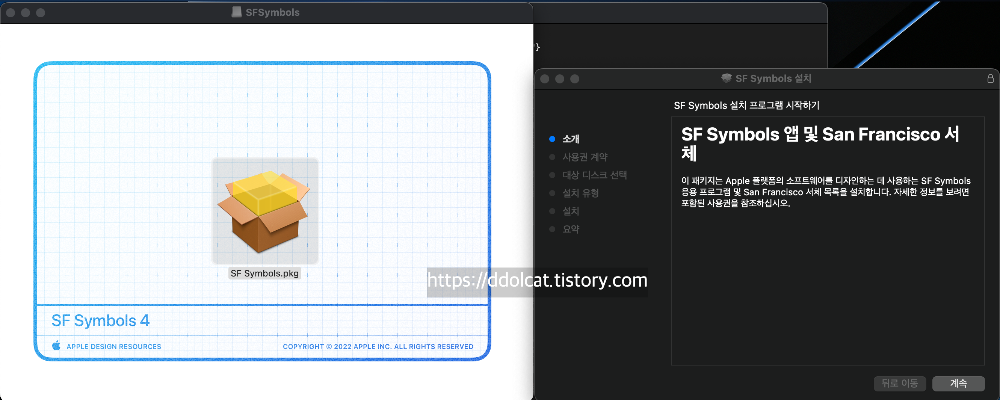Click the disk icon beside SFSymbols window title
Screen dimensions: 1000x400
click(236, 12)
